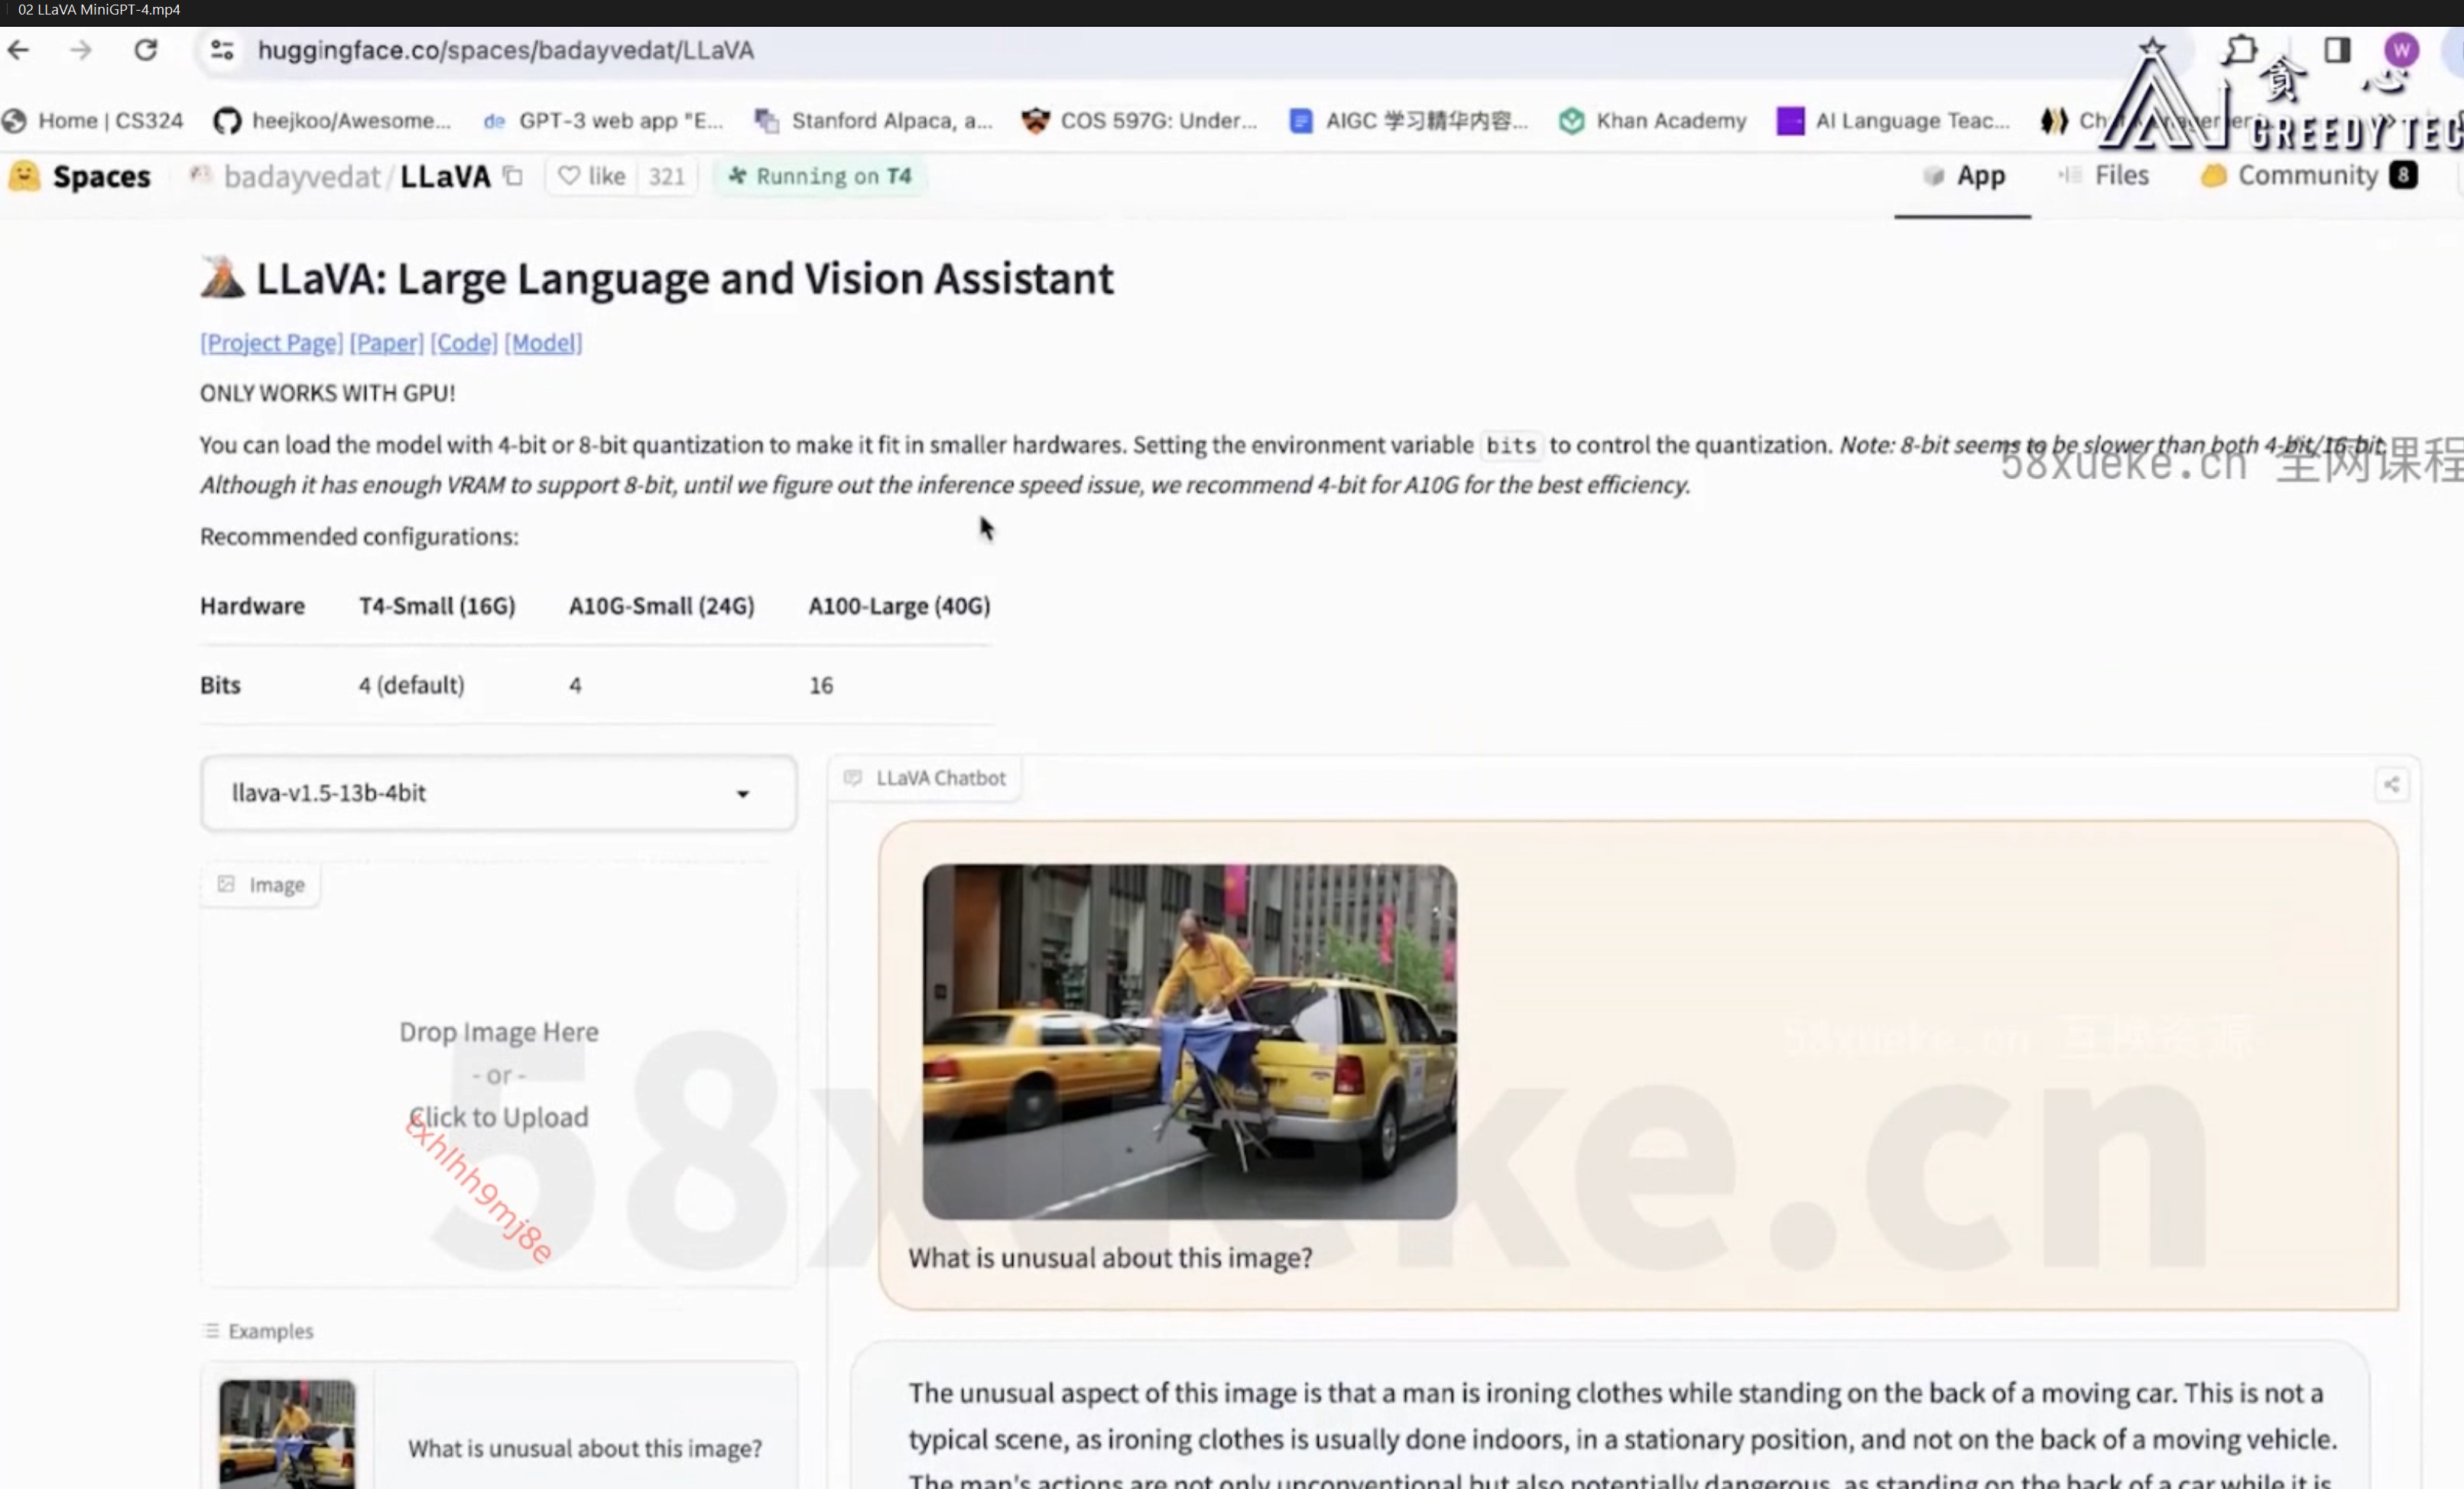
Task: Open site settings icon in address bar
Action: (x=221, y=50)
